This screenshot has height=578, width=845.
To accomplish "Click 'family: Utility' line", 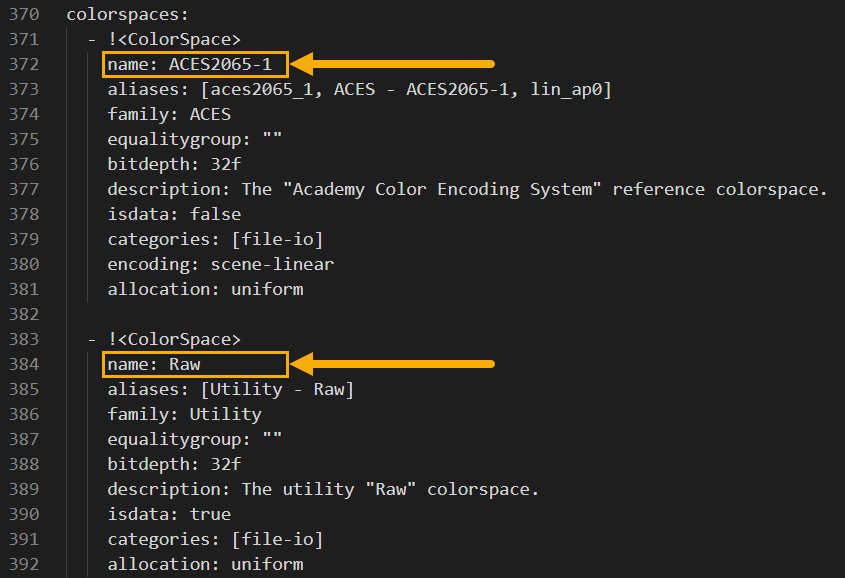I will [x=184, y=414].
